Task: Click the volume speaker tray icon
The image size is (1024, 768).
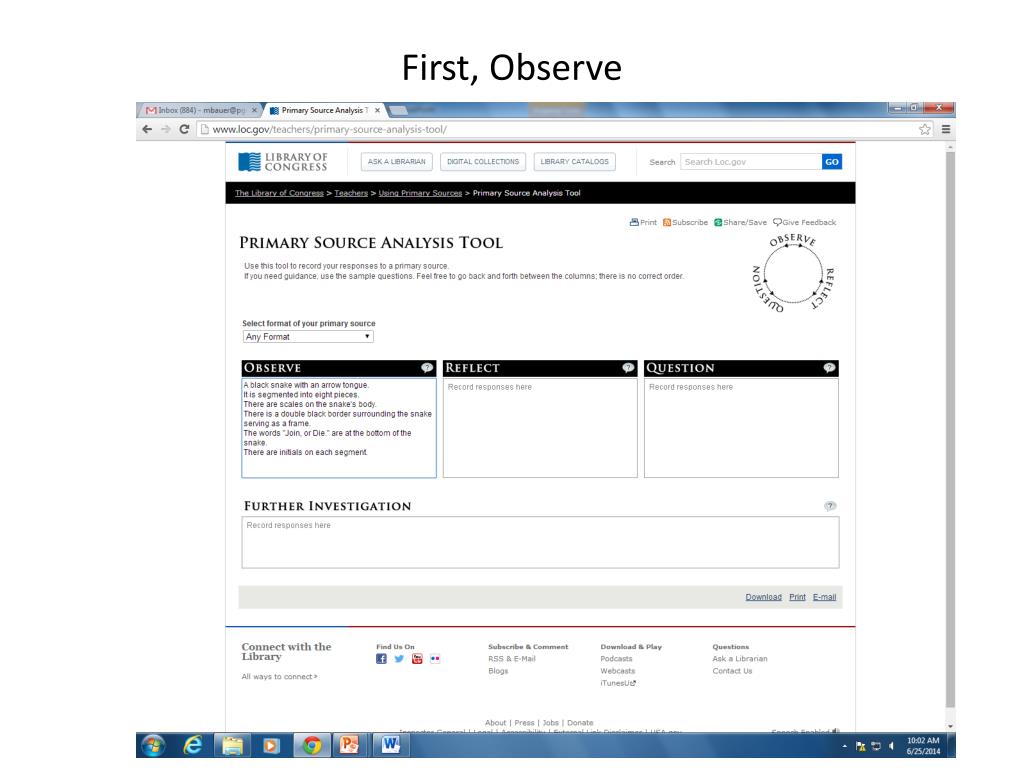Action: click(x=891, y=746)
